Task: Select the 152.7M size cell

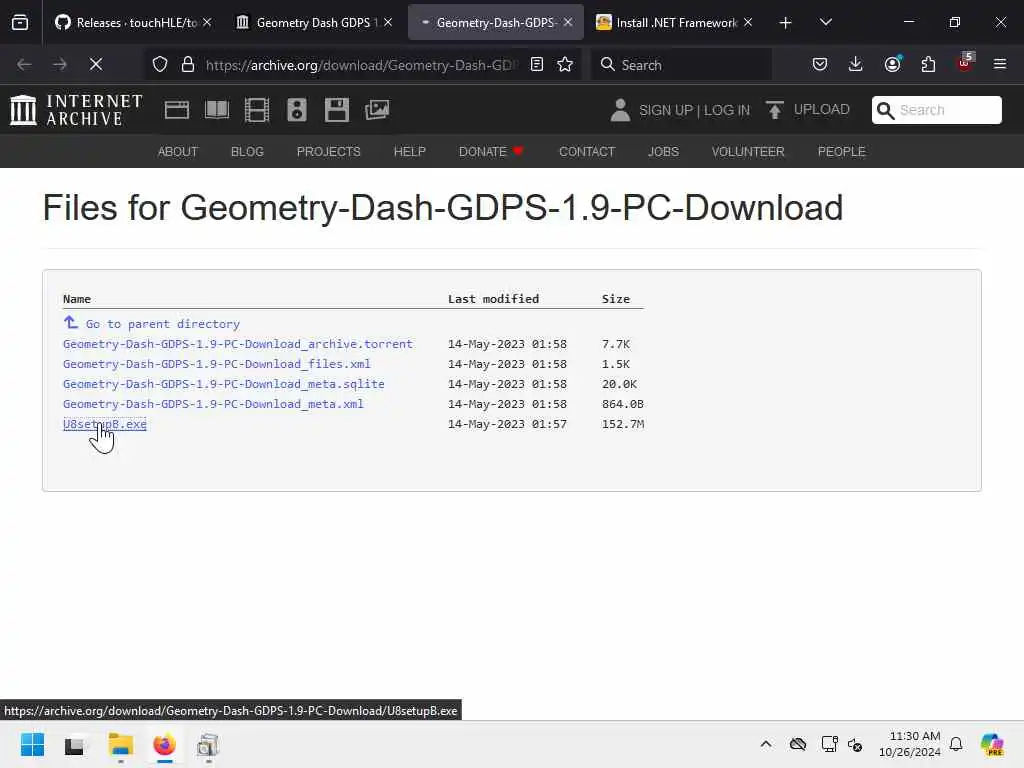Action: pos(623,424)
